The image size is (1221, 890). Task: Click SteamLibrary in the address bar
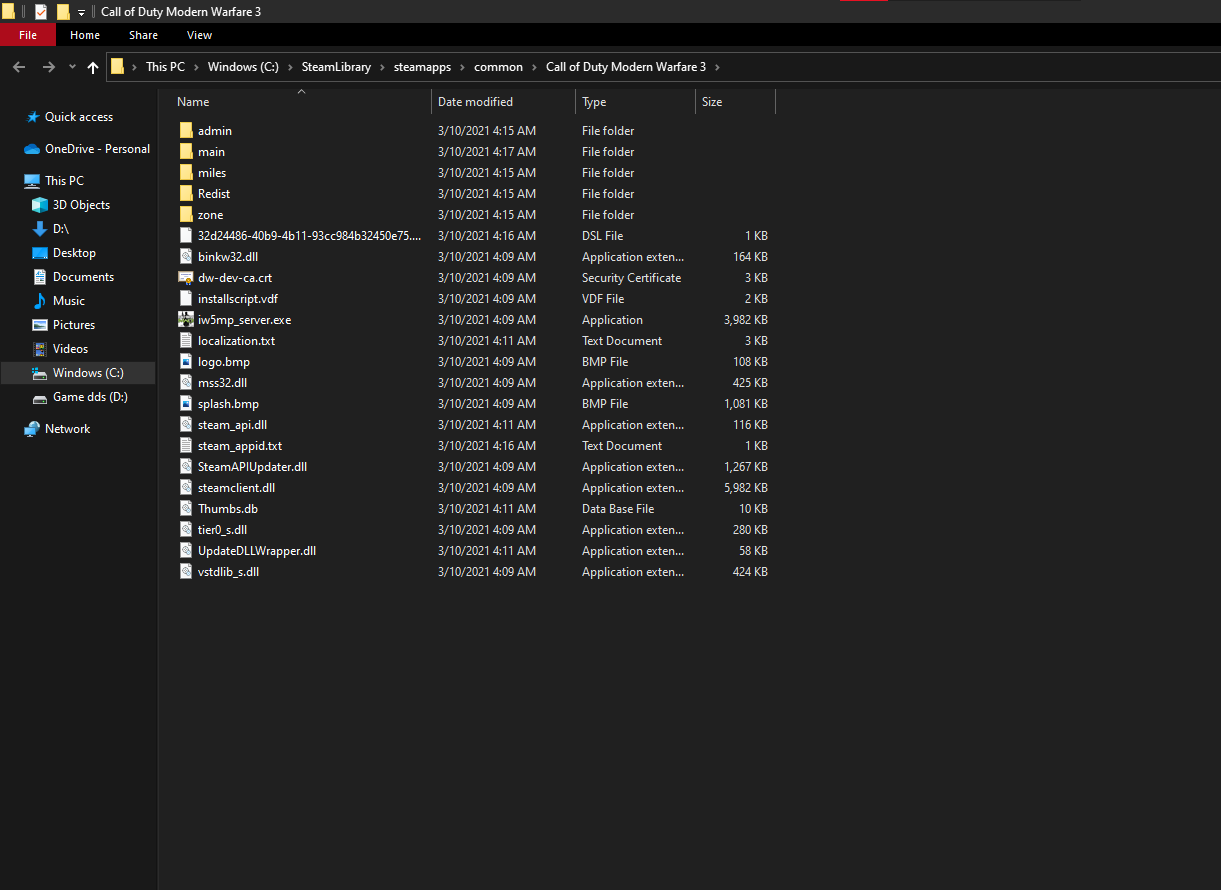coord(336,67)
